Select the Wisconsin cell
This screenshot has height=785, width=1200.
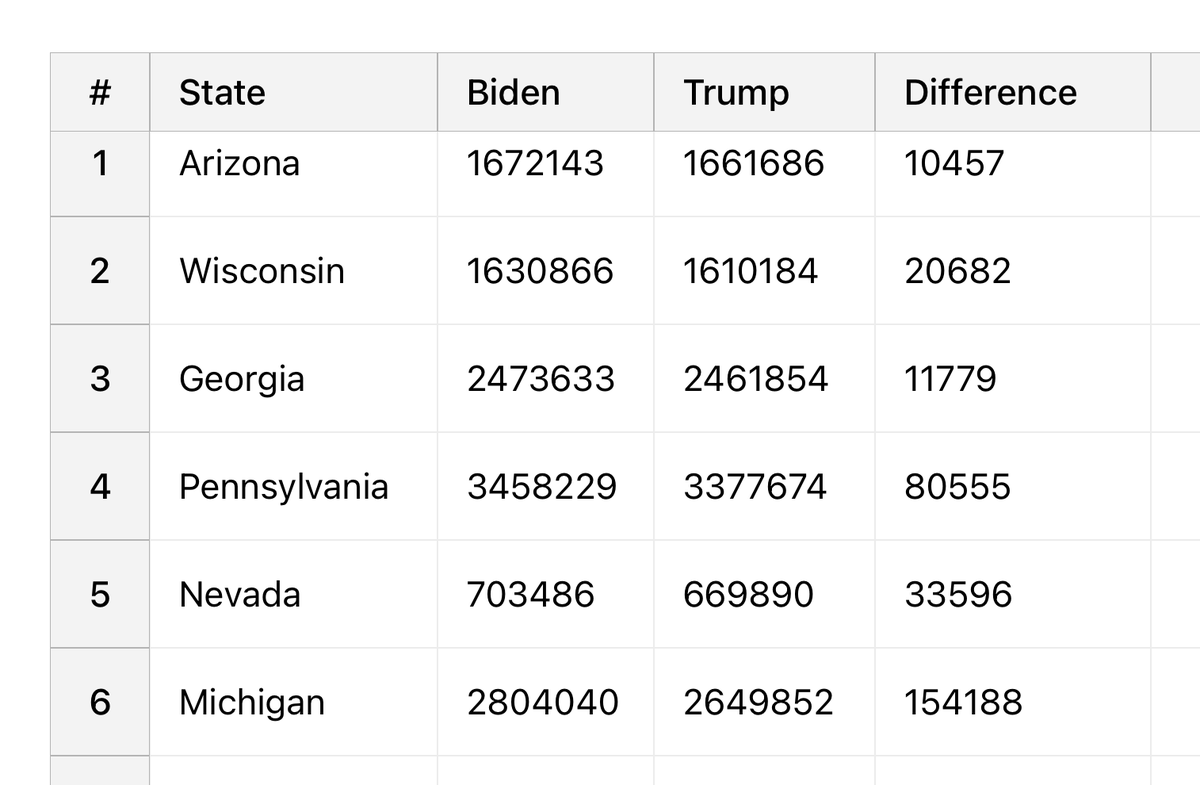(x=262, y=271)
